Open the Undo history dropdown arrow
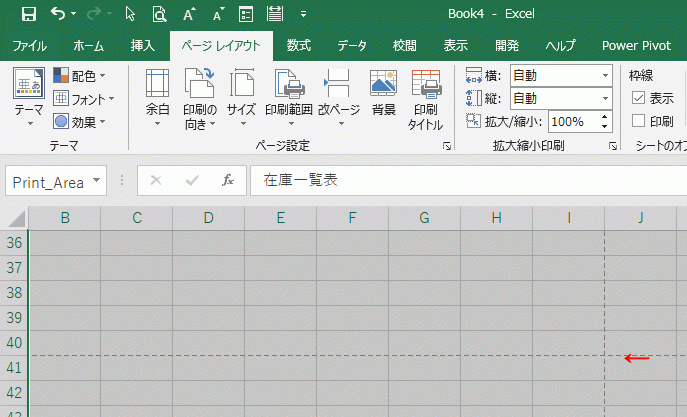This screenshot has width=687, height=417. click(x=74, y=14)
